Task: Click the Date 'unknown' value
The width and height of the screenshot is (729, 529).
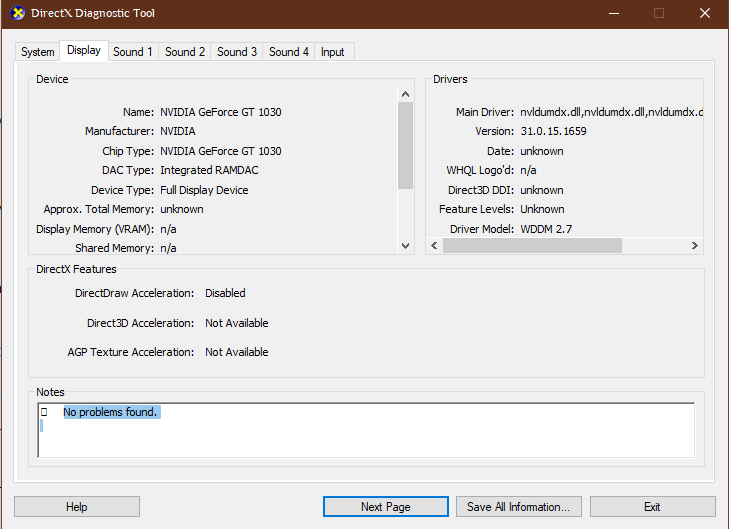Action: 542,151
